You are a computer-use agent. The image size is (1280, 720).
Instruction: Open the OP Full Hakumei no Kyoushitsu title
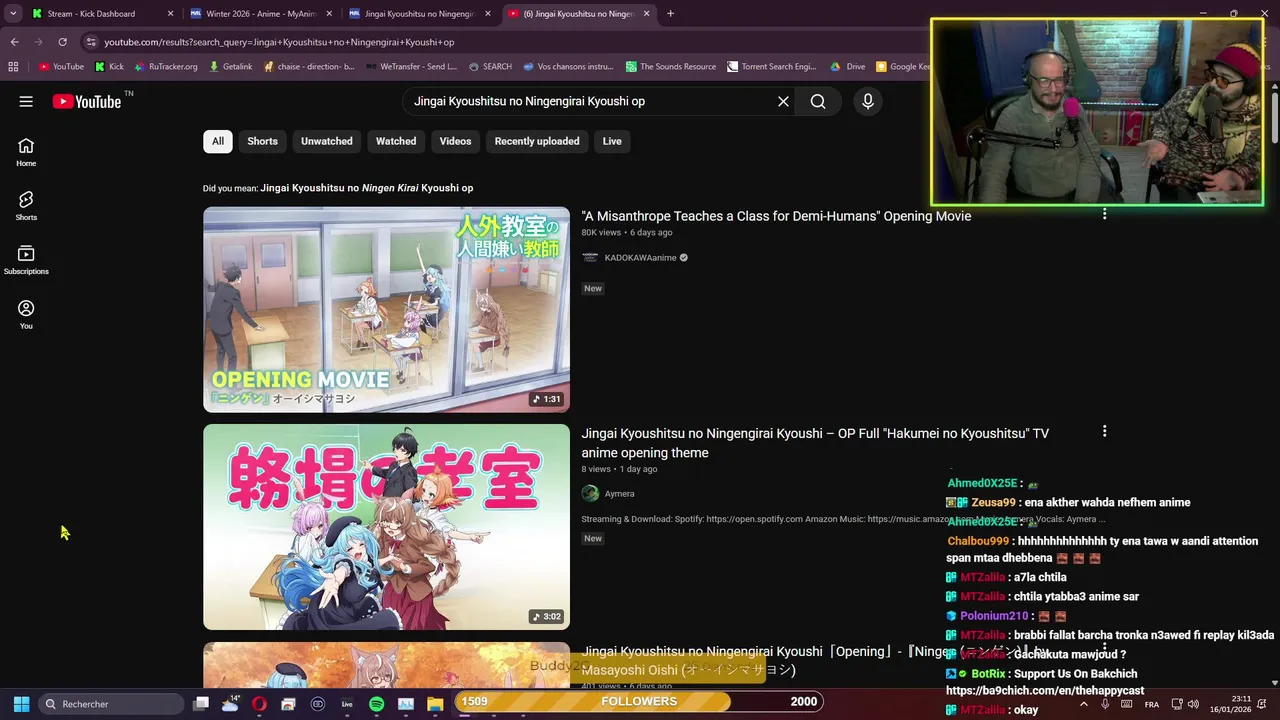(815, 443)
